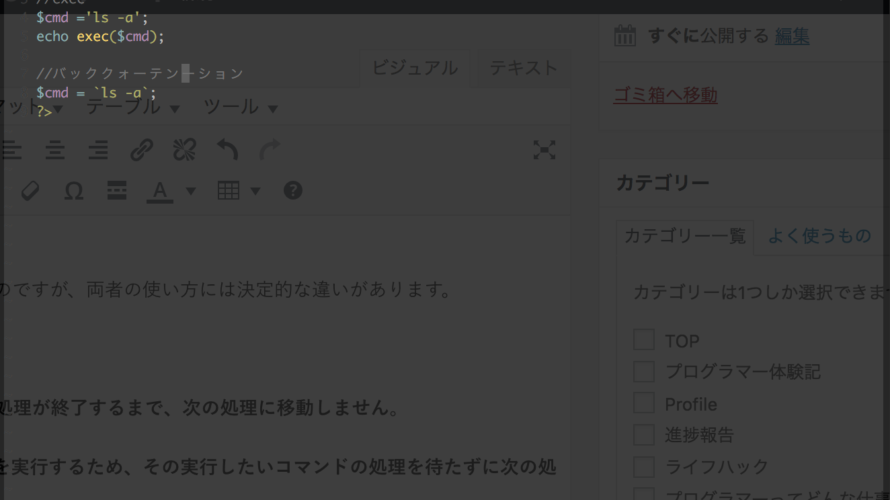The image size is (890, 500).
Task: Click ゴミ箱へ移動 link
Action: 665,95
